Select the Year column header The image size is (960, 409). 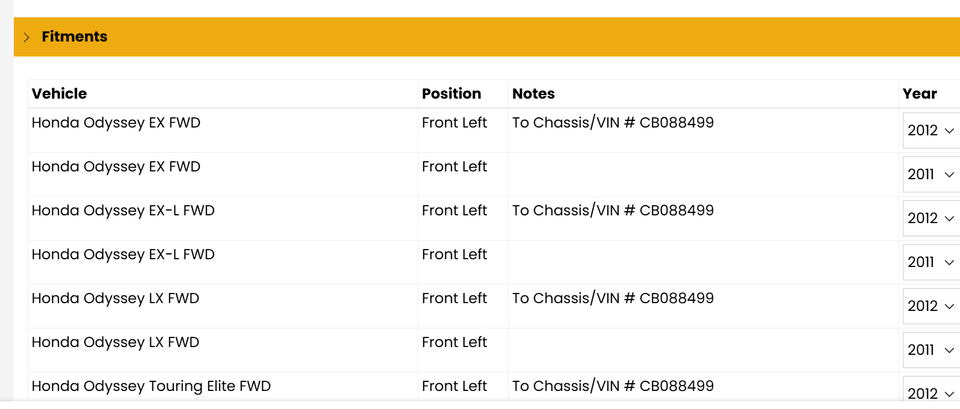(x=920, y=94)
